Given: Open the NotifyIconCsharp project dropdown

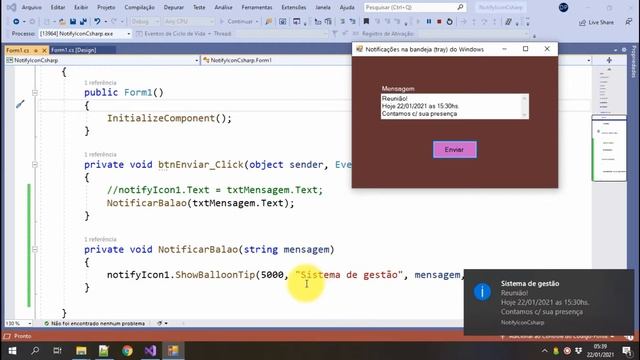Looking at the screenshot, I should (x=102, y=60).
